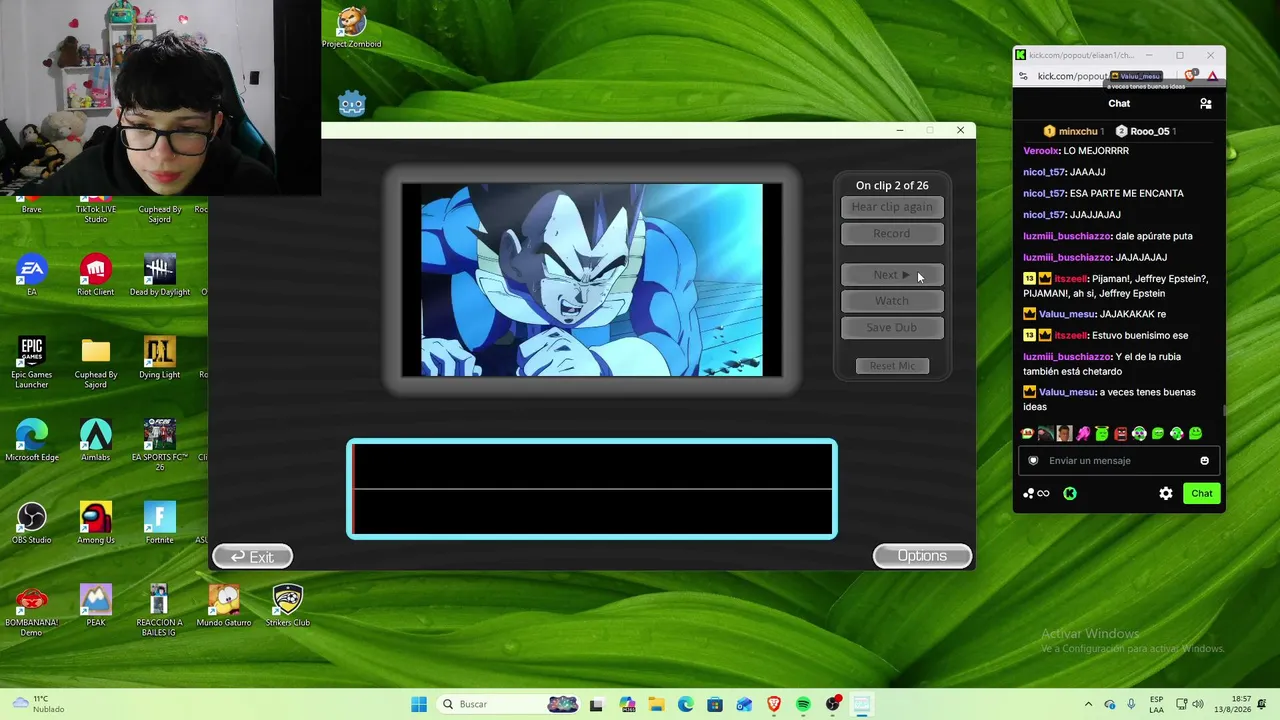Launch the Among Us shortcut
Screen dimensions: 1280x720
point(96,523)
